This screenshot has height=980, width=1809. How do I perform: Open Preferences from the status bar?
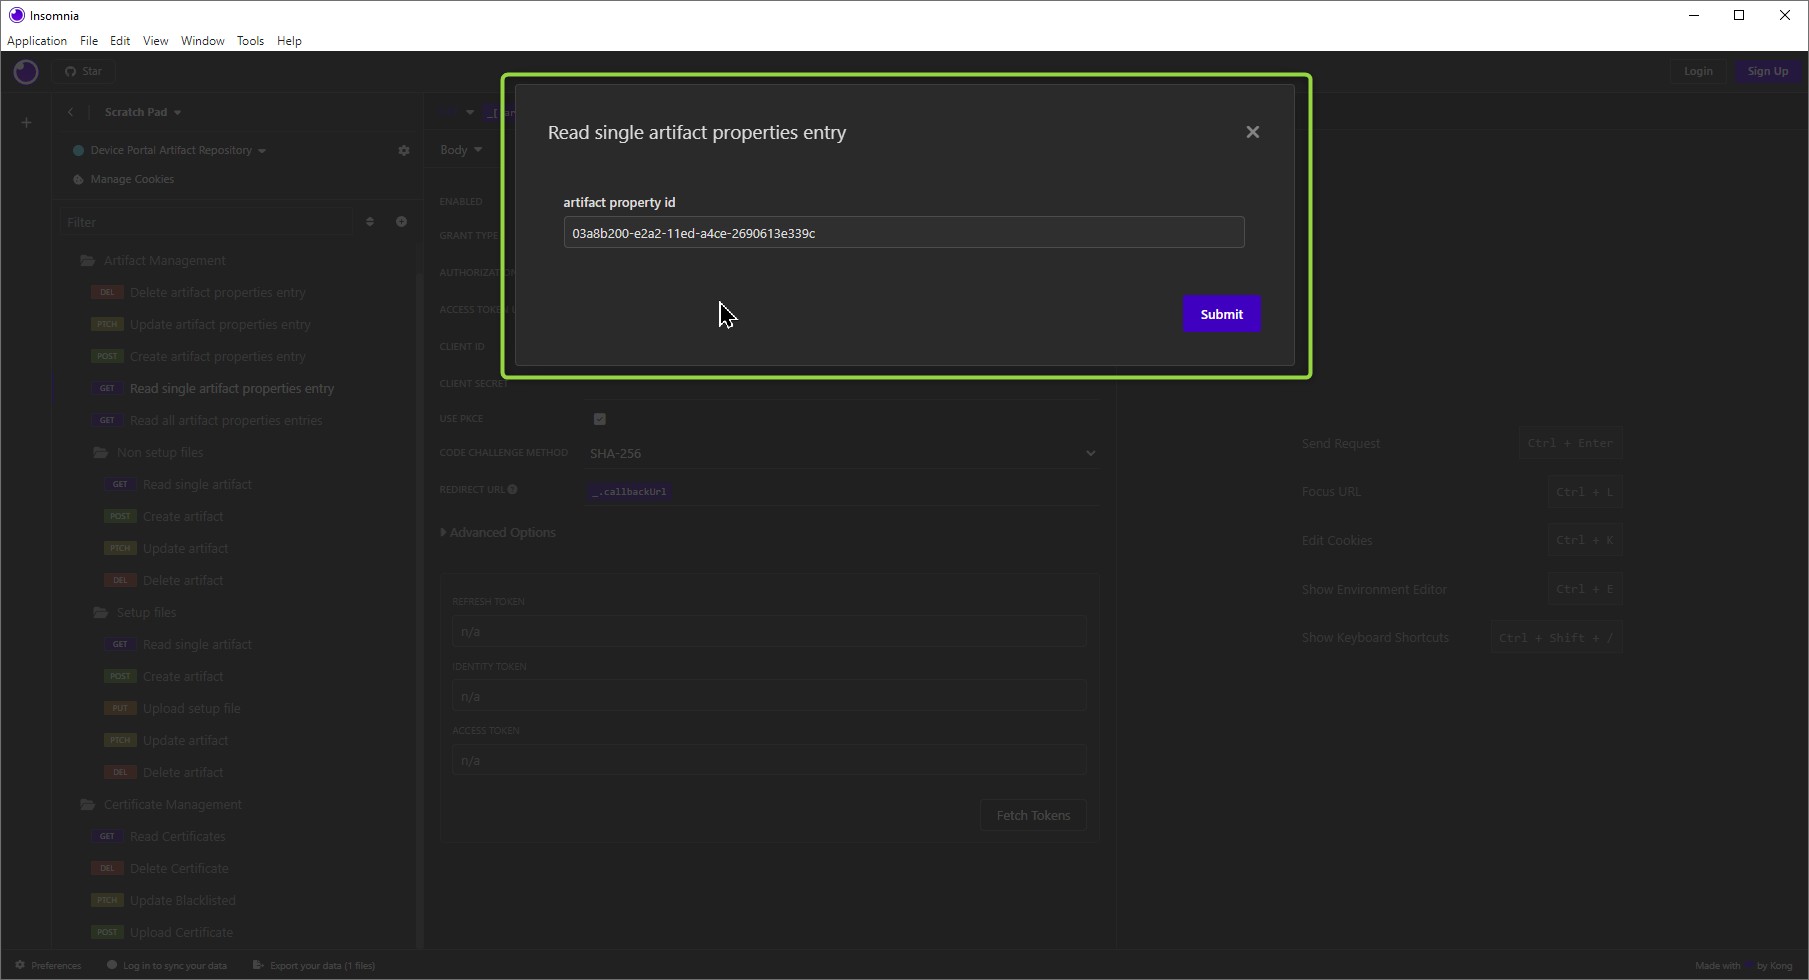click(48, 966)
